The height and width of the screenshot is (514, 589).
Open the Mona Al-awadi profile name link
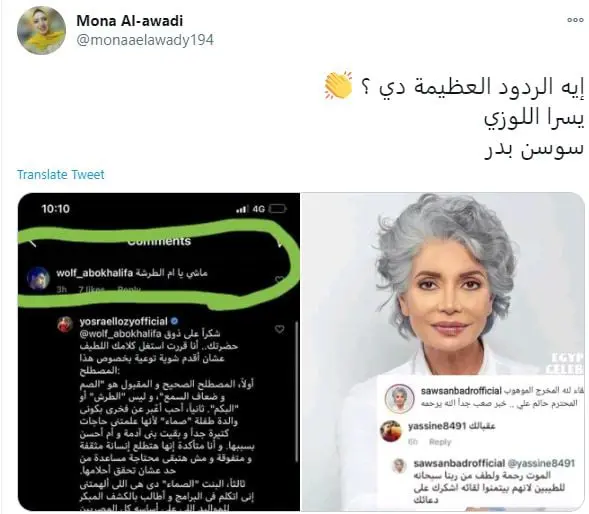pos(130,21)
